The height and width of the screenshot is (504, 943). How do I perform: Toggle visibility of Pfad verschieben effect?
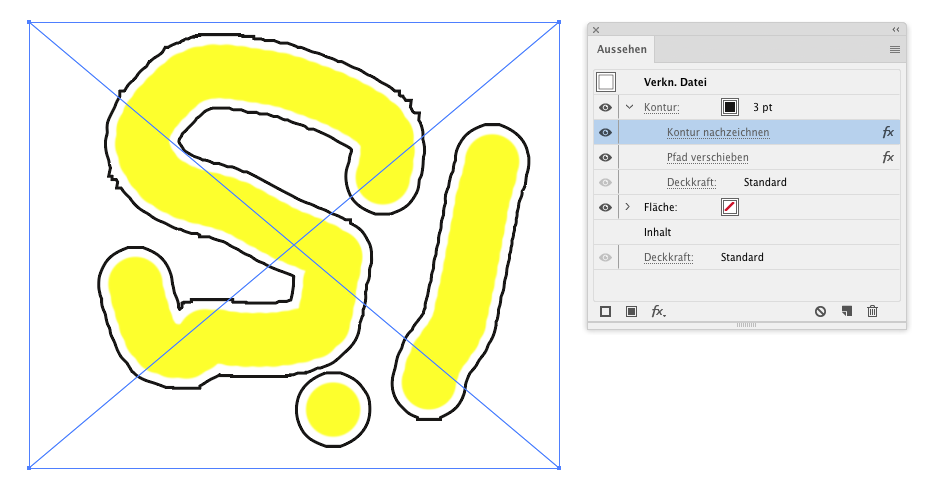pos(606,158)
